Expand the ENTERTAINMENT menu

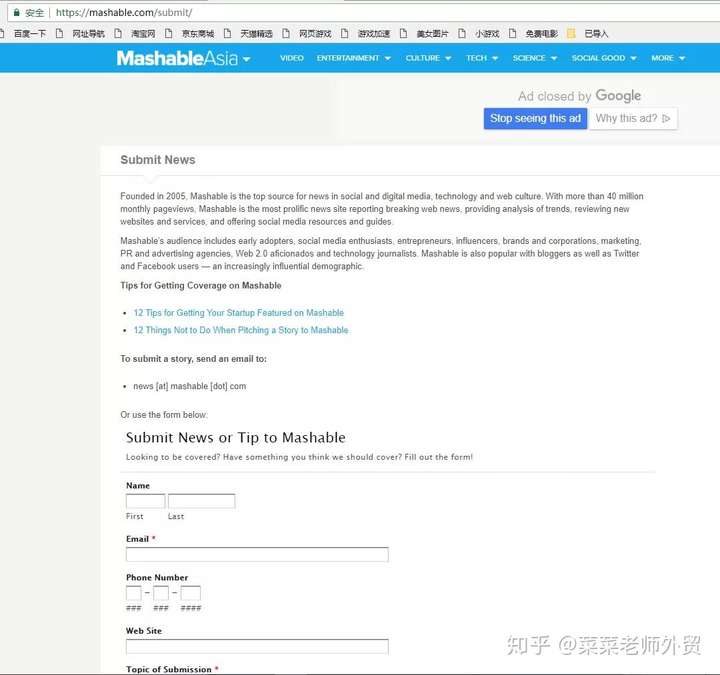click(x=354, y=58)
